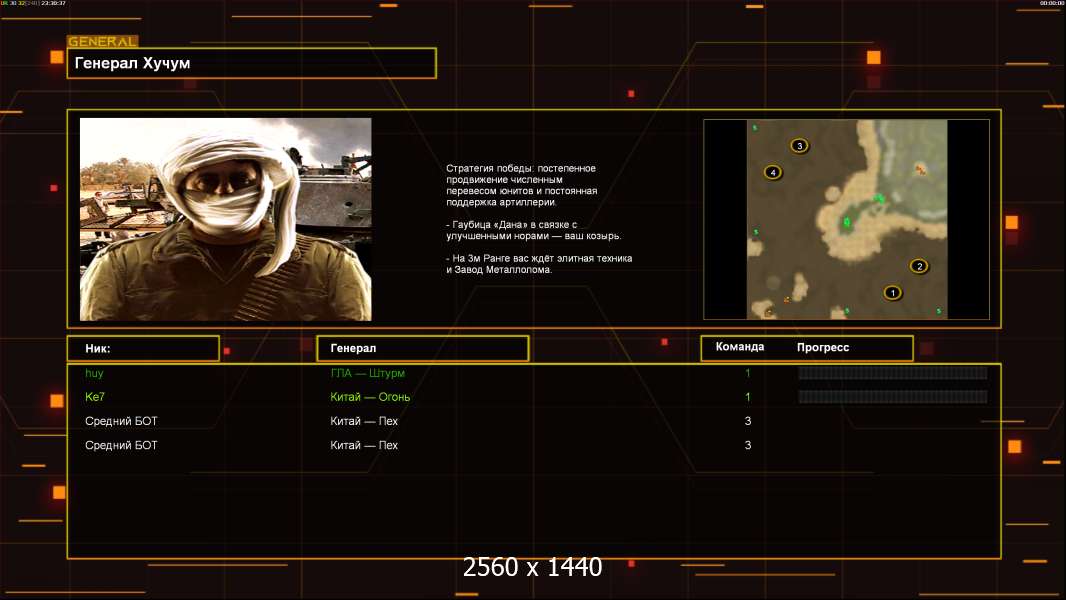Open the general's portrait image
Screen dimensions: 1066x600
click(x=225, y=219)
